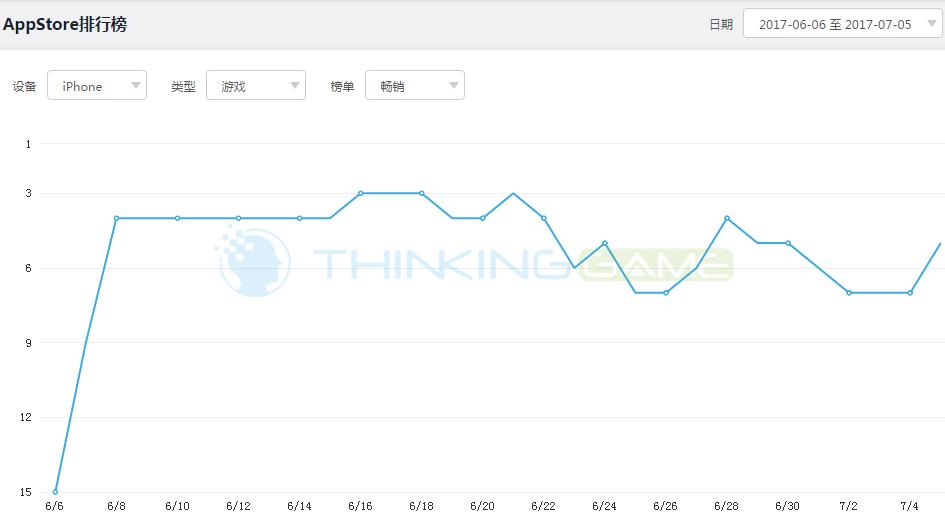Image resolution: width=945 pixels, height=521 pixels.
Task: Click the 6/10 data point marker
Action: coord(177,218)
